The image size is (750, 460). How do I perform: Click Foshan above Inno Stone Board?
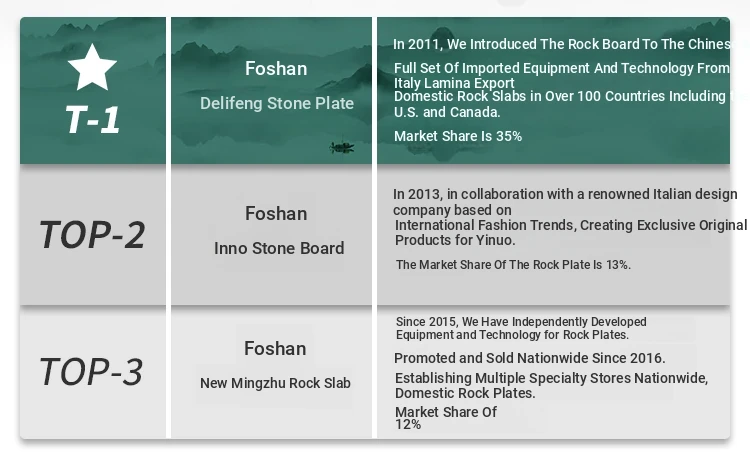point(276,214)
